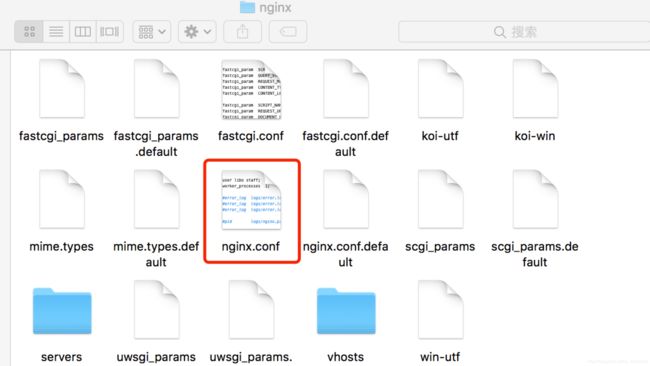Click the servers folder name label
This screenshot has height=366, width=650.
coord(61,357)
